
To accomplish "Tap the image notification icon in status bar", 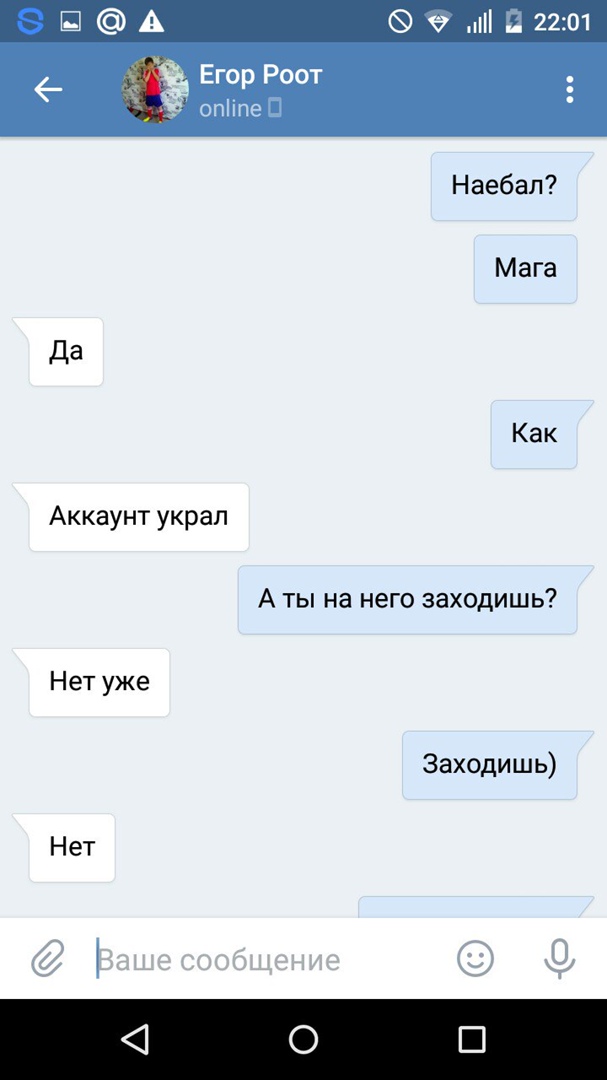I will [70, 22].
